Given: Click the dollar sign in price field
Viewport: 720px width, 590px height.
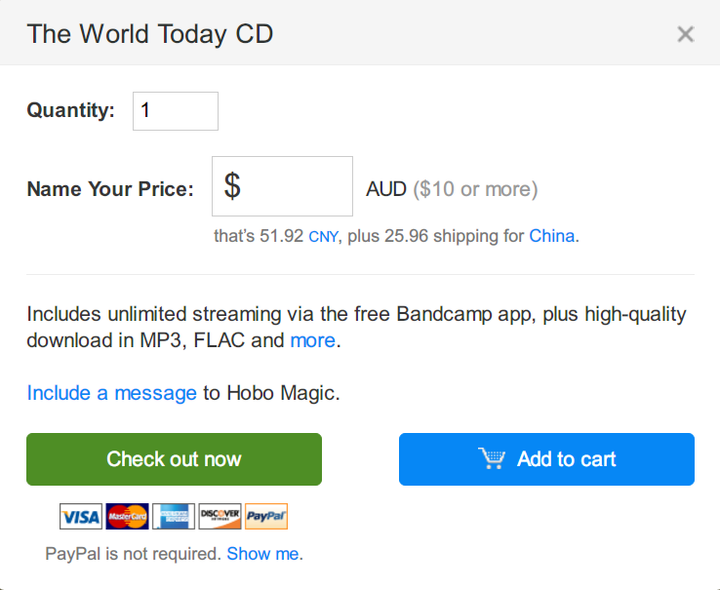Looking at the screenshot, I should [232, 186].
